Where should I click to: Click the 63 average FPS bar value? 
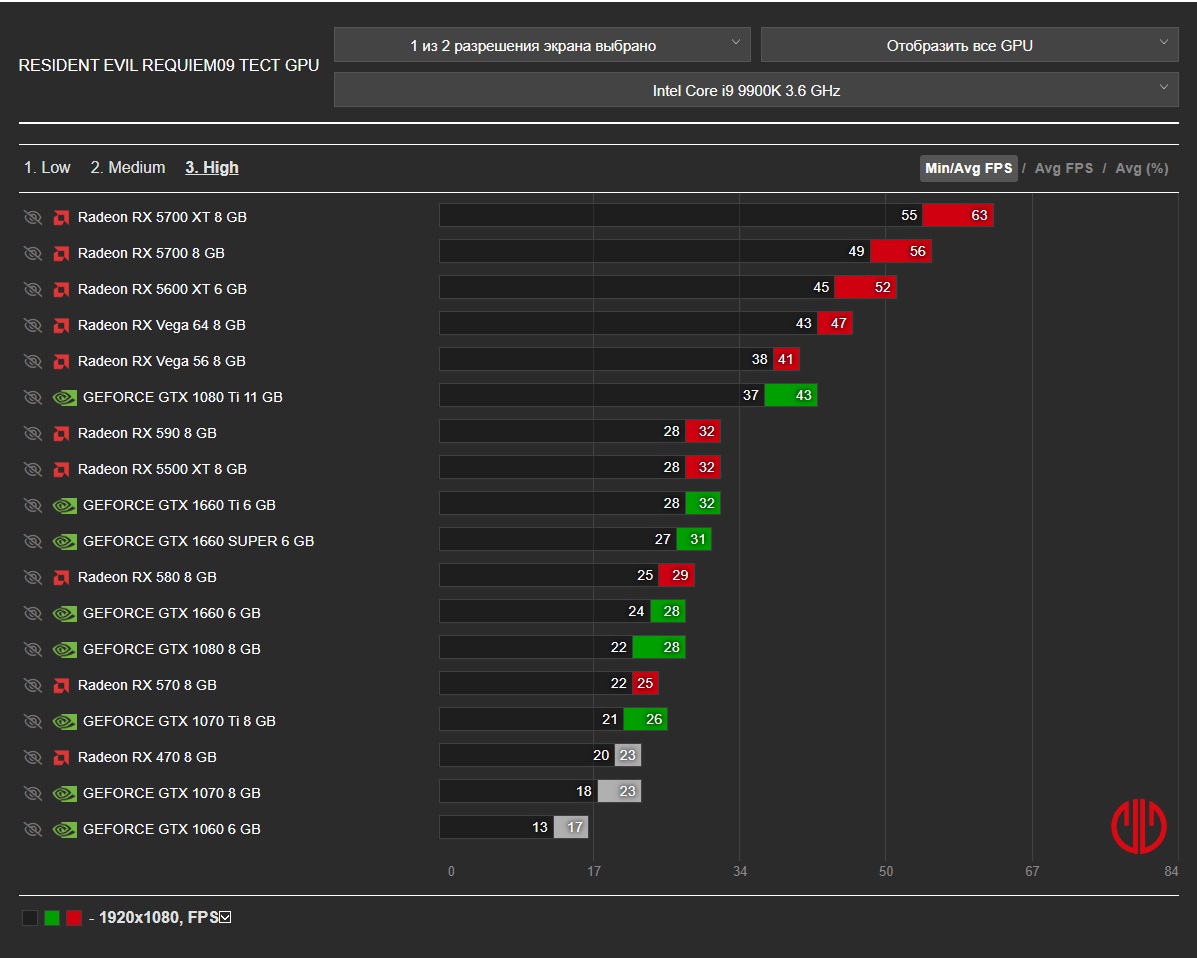point(958,215)
